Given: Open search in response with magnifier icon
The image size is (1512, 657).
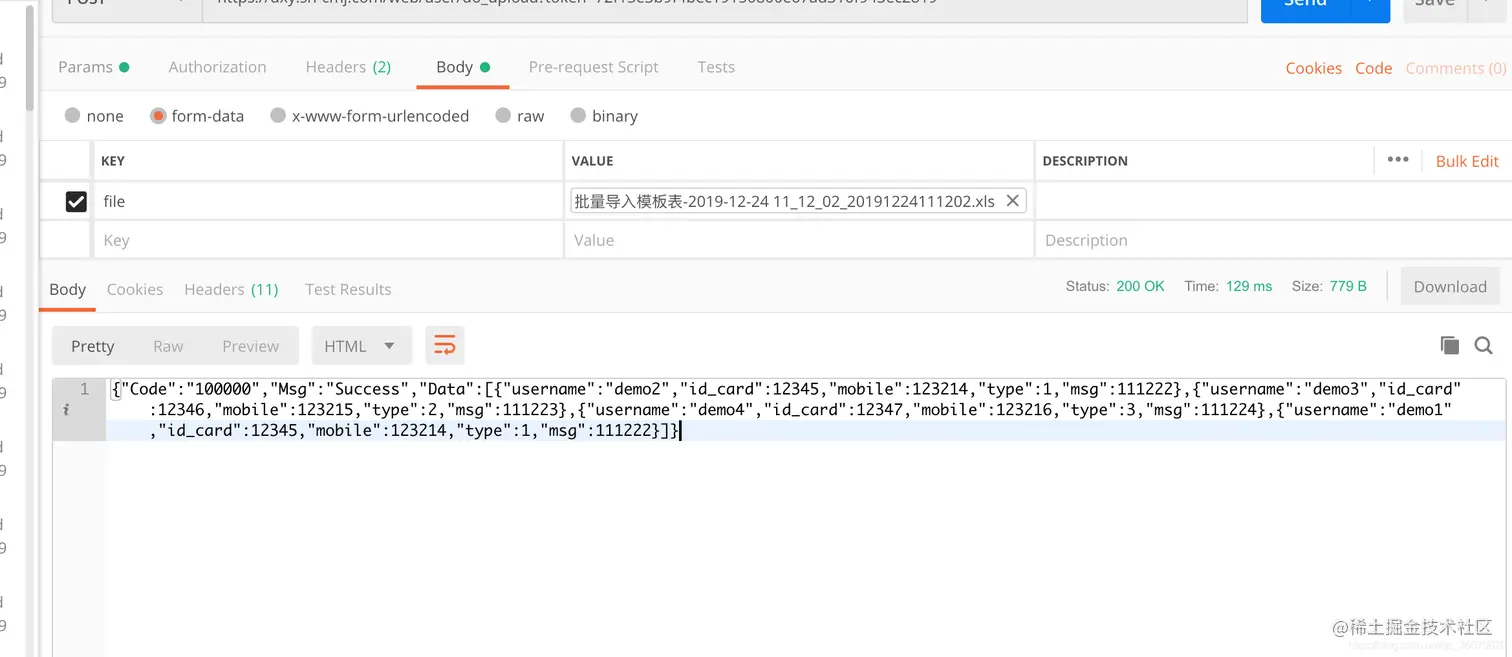Looking at the screenshot, I should 1483,345.
